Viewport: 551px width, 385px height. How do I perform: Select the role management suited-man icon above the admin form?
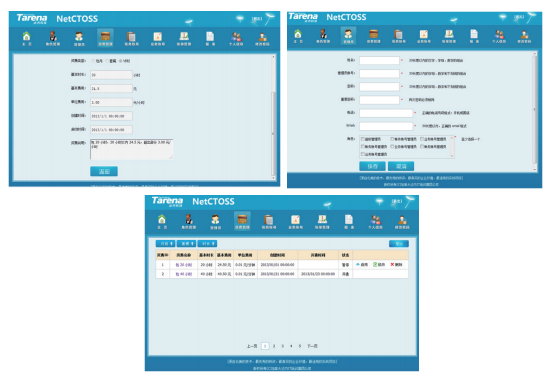coord(323,34)
